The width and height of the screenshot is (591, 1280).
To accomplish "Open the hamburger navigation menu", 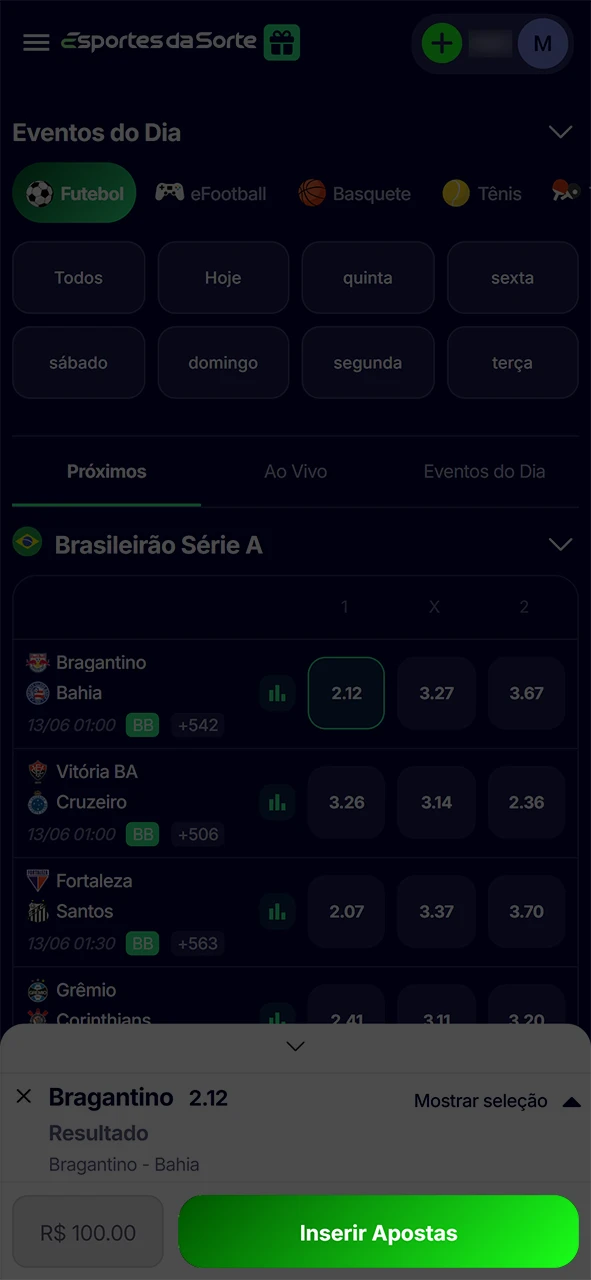I will [x=36, y=43].
